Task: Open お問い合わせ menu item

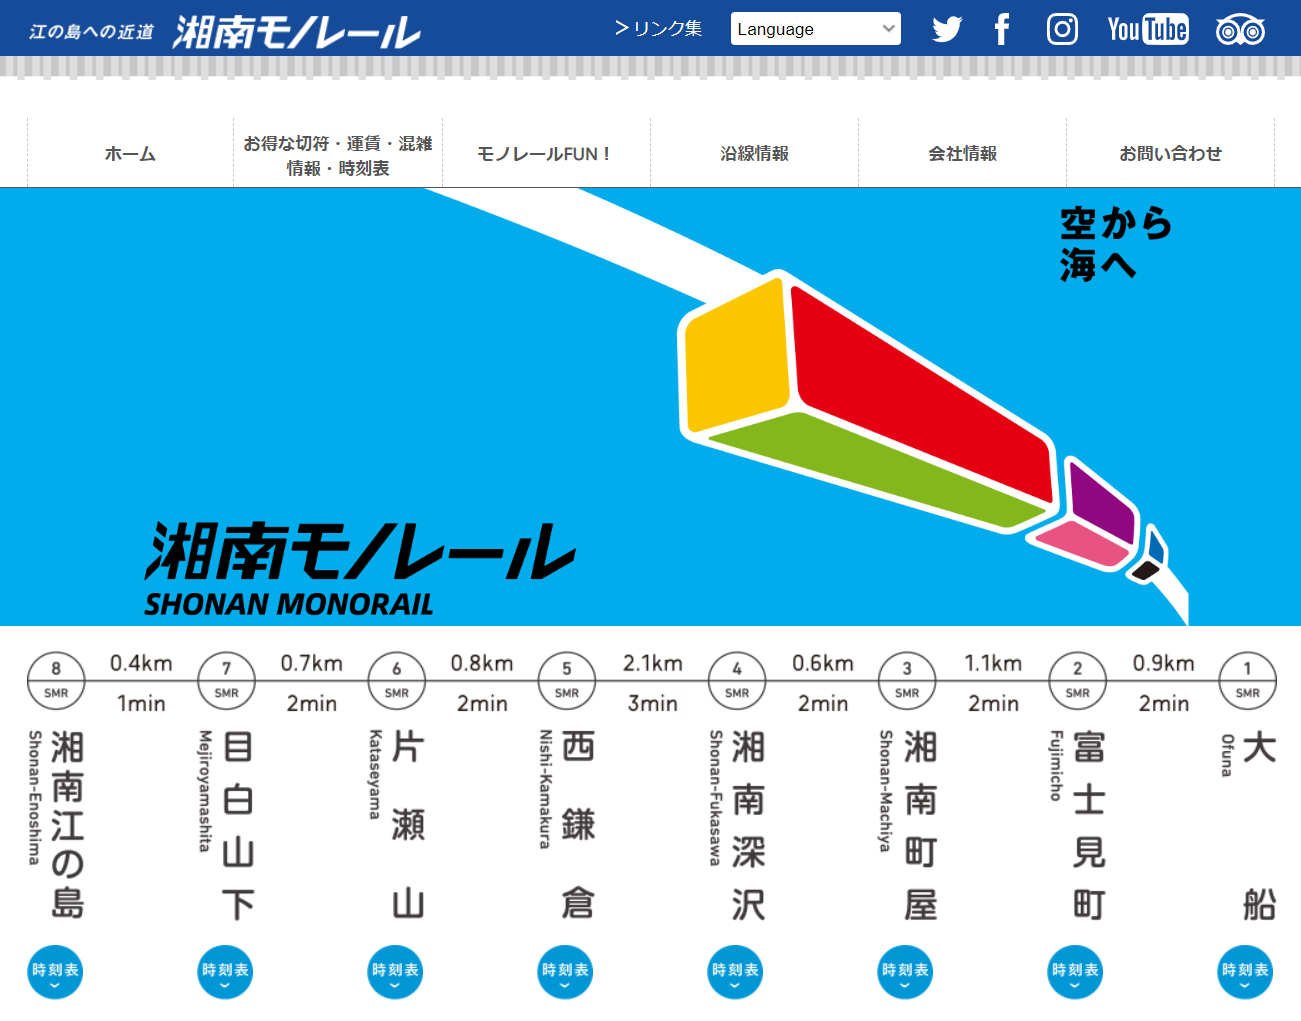Action: coord(1170,153)
